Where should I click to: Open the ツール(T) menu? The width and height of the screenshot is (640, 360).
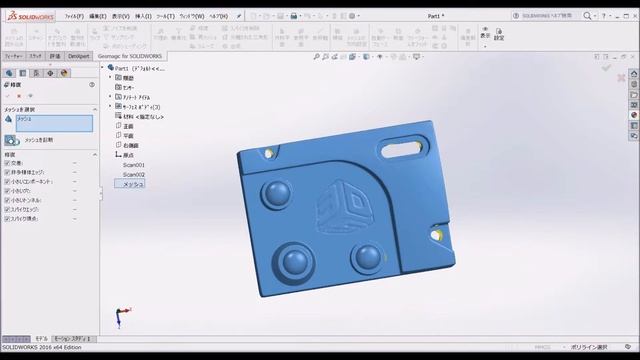pos(165,16)
